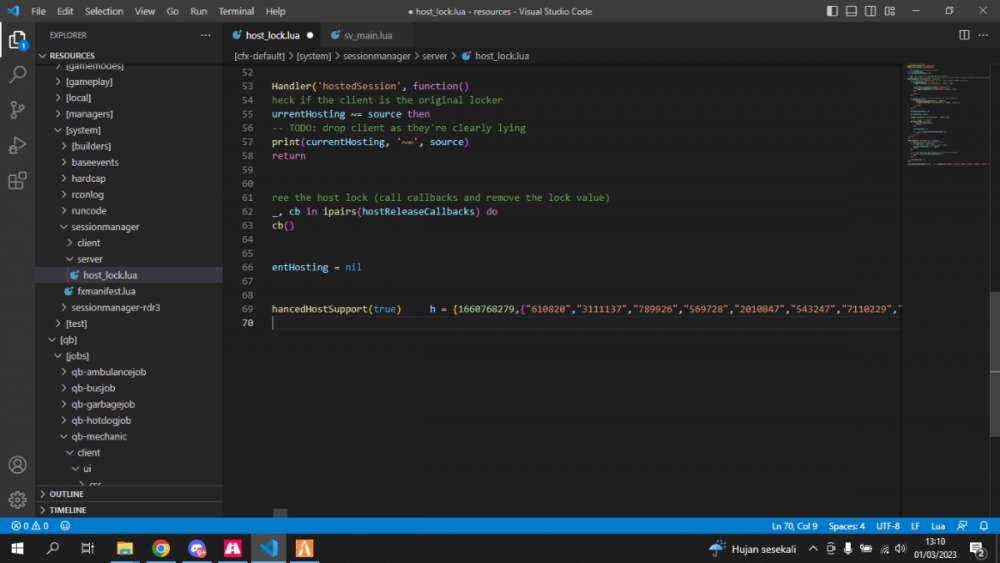Viewport: 1000px width, 563px height.
Task: Click the Lua language mode button
Action: pyautogui.click(x=937, y=526)
